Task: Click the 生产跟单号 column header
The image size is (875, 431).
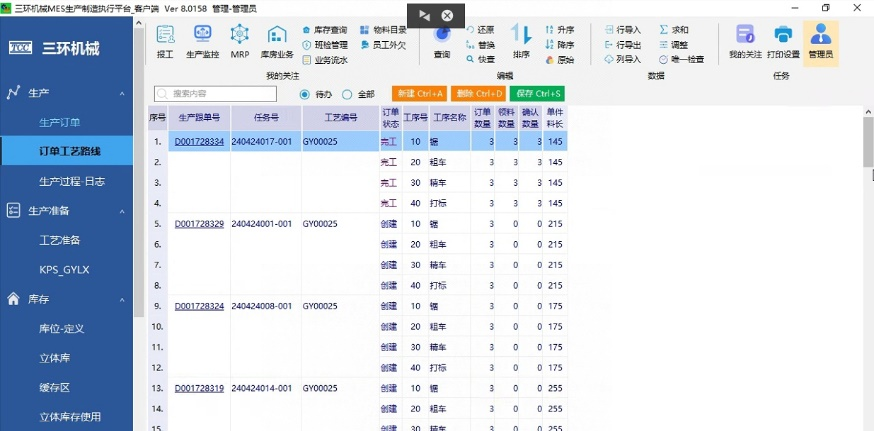Action: [x=199, y=118]
